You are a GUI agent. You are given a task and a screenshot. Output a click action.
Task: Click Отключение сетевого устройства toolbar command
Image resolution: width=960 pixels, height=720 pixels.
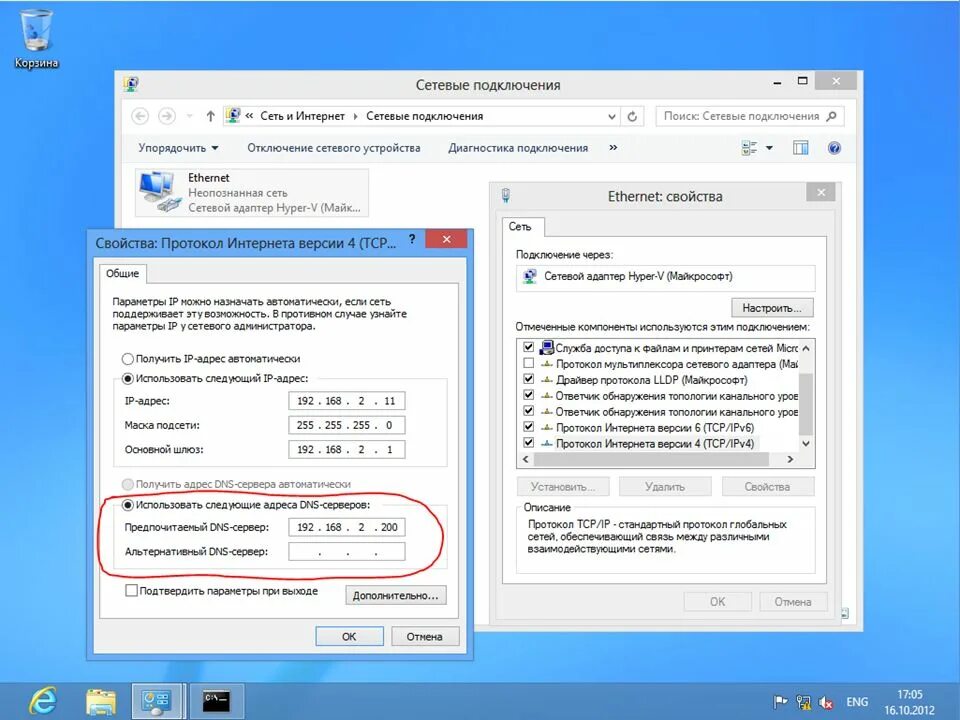pos(334,148)
